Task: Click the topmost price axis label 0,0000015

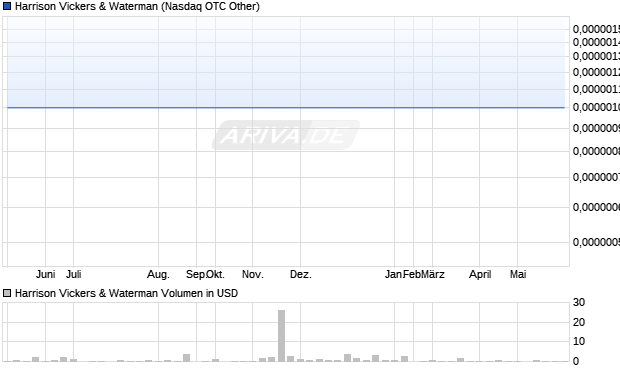Action: tap(596, 29)
